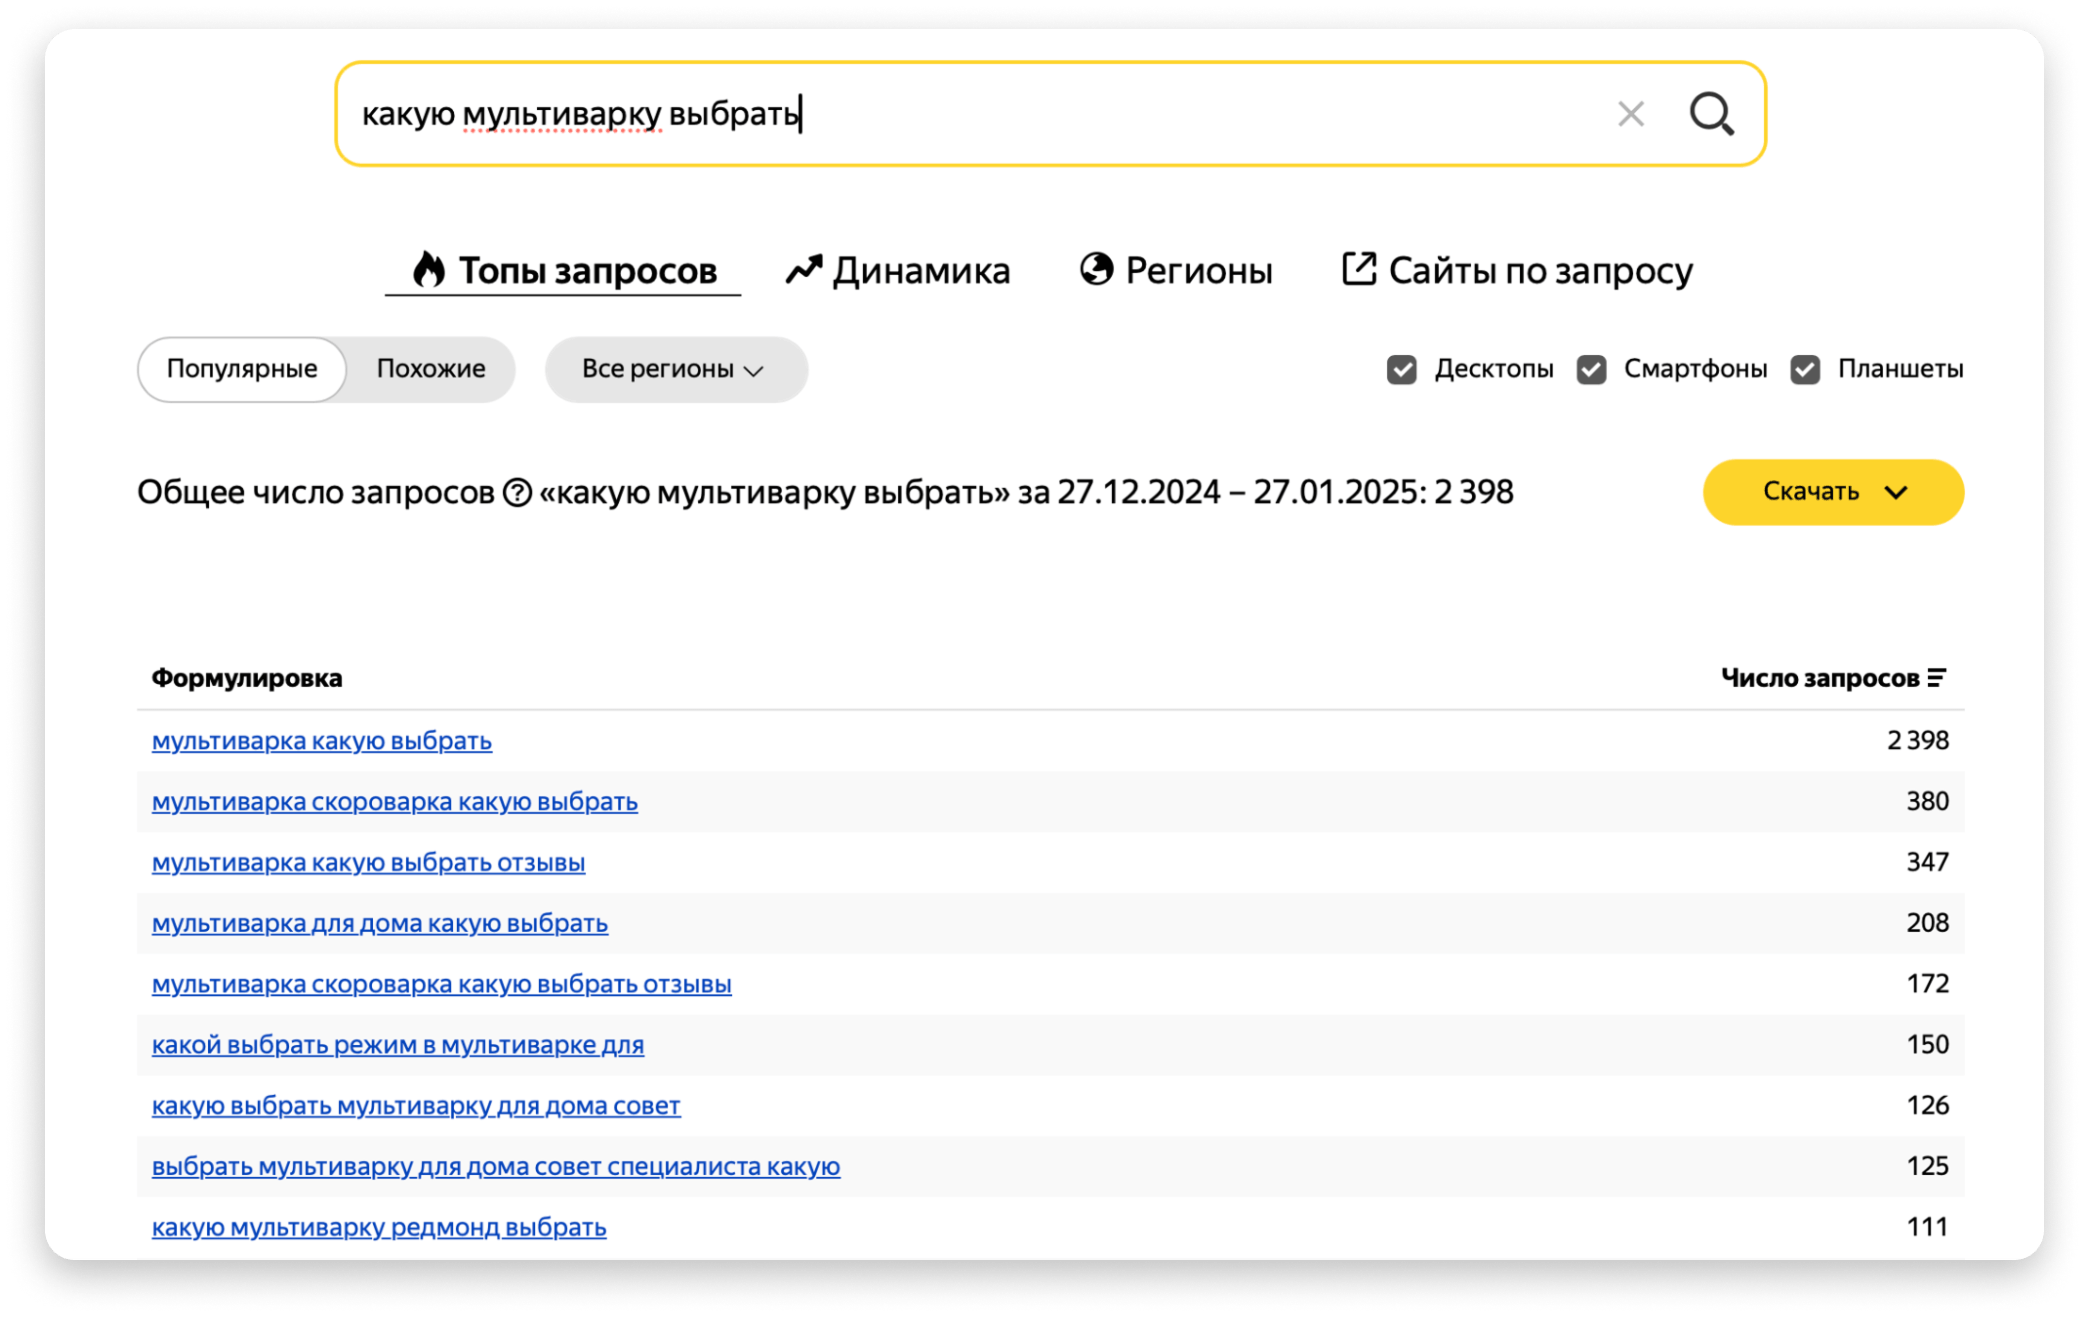The image size is (2085, 1317).
Task: Click the globe icon on Регионы
Action: tap(1096, 269)
